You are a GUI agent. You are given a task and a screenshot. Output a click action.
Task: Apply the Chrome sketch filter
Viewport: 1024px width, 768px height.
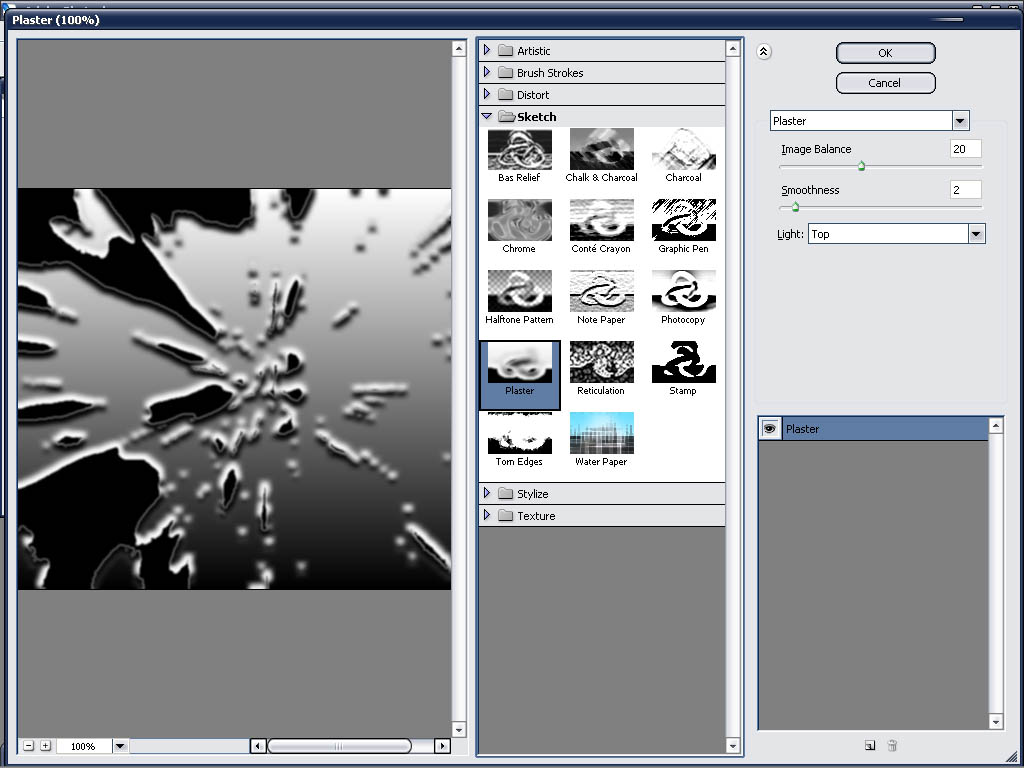pyautogui.click(x=519, y=221)
